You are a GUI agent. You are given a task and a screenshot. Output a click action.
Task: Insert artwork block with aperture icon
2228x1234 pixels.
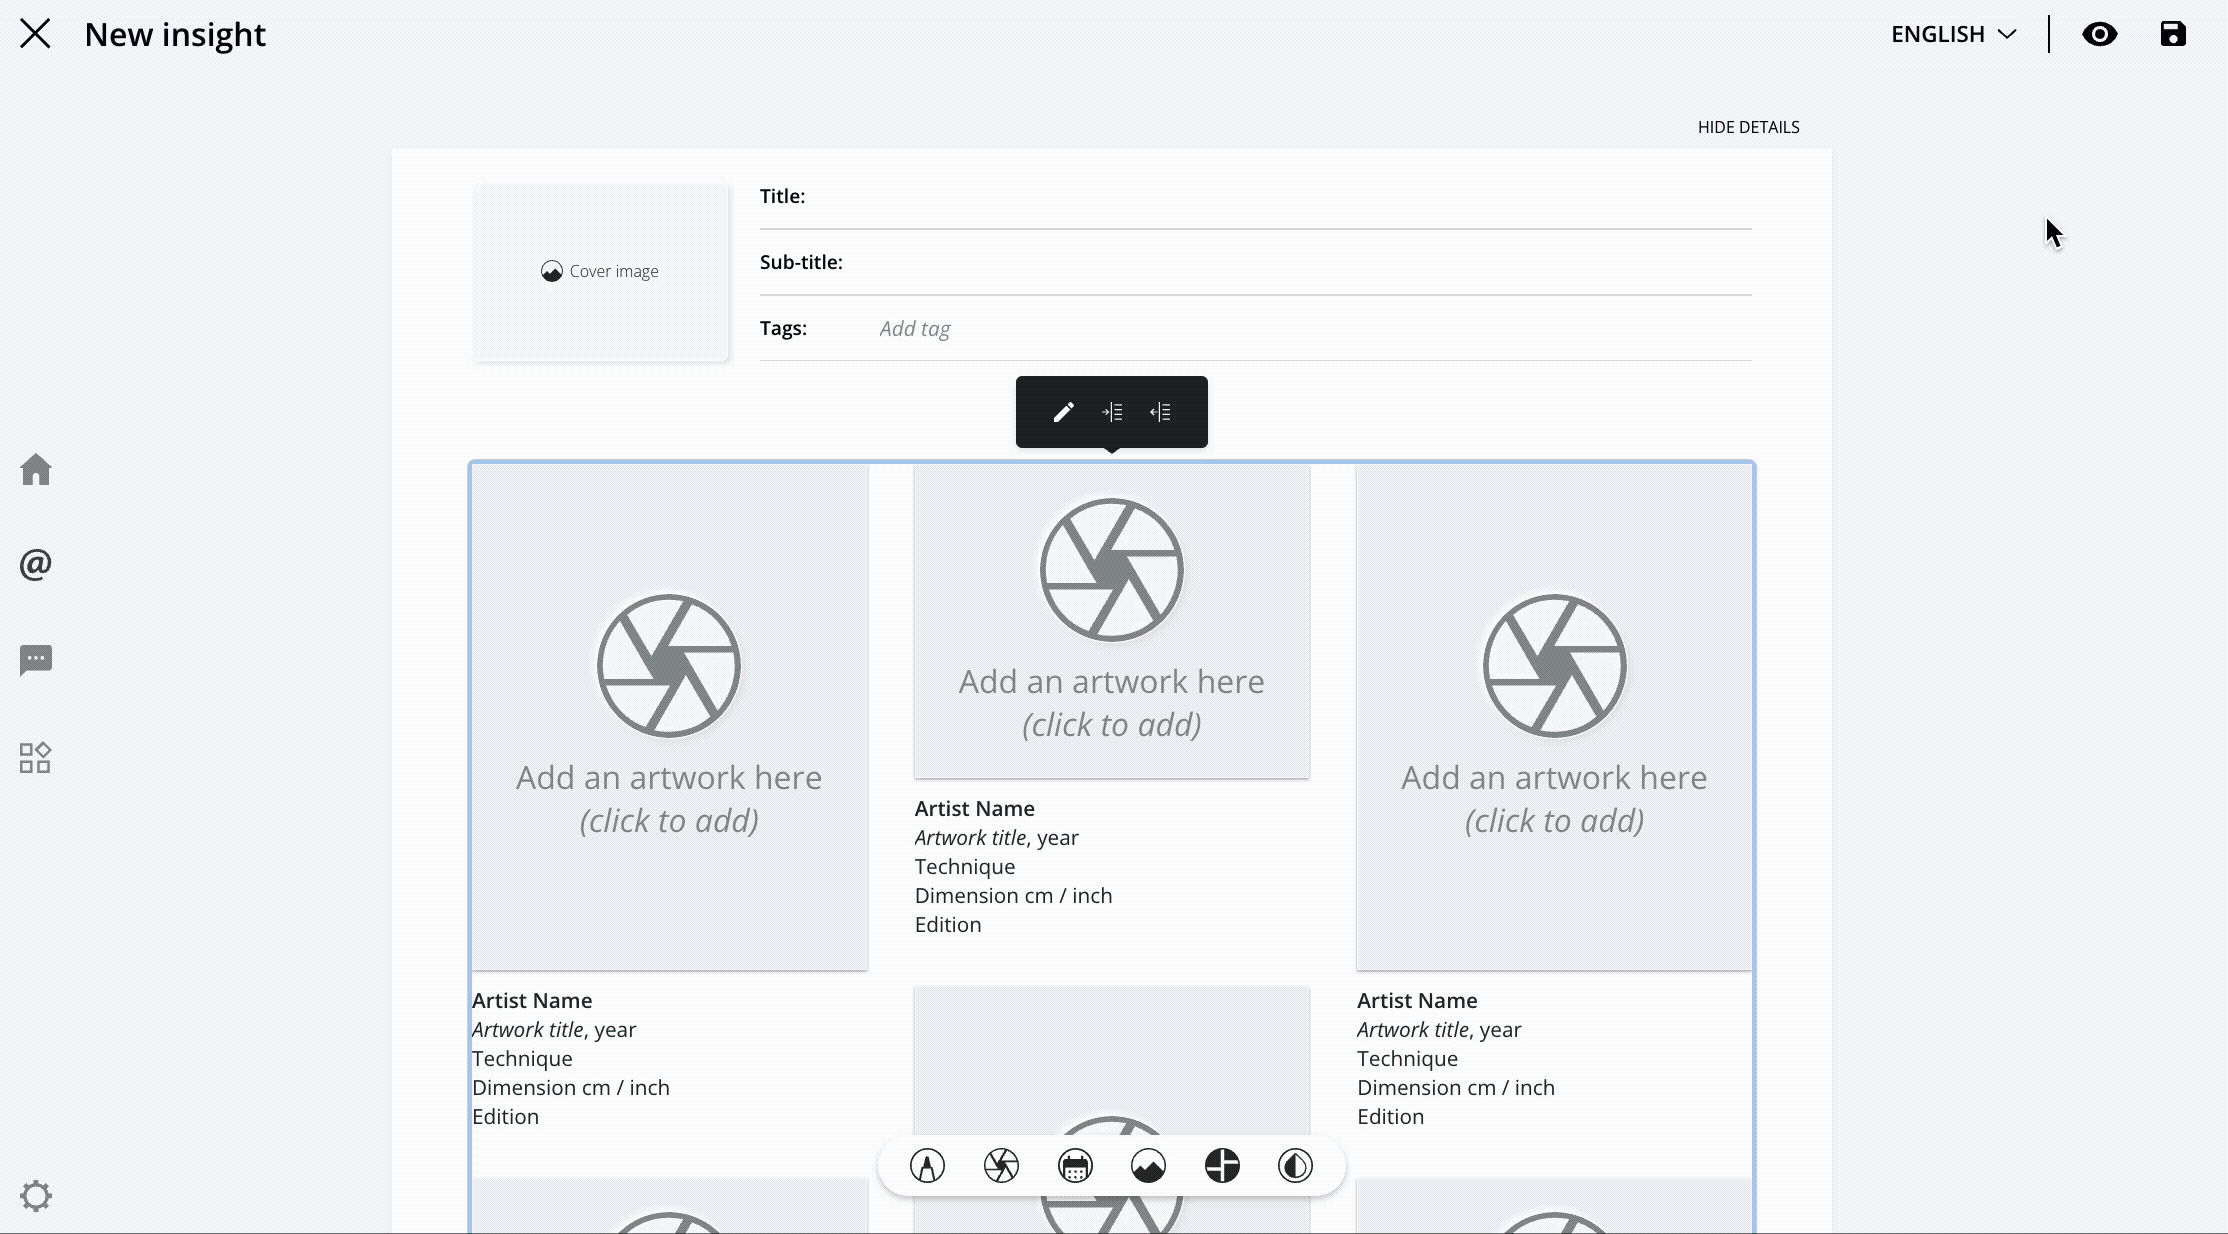point(1001,1166)
